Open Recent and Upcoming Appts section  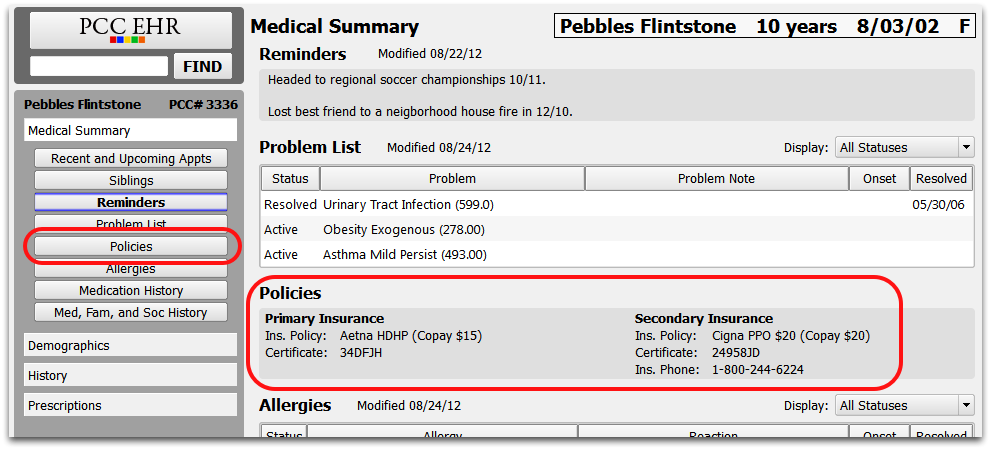131,159
